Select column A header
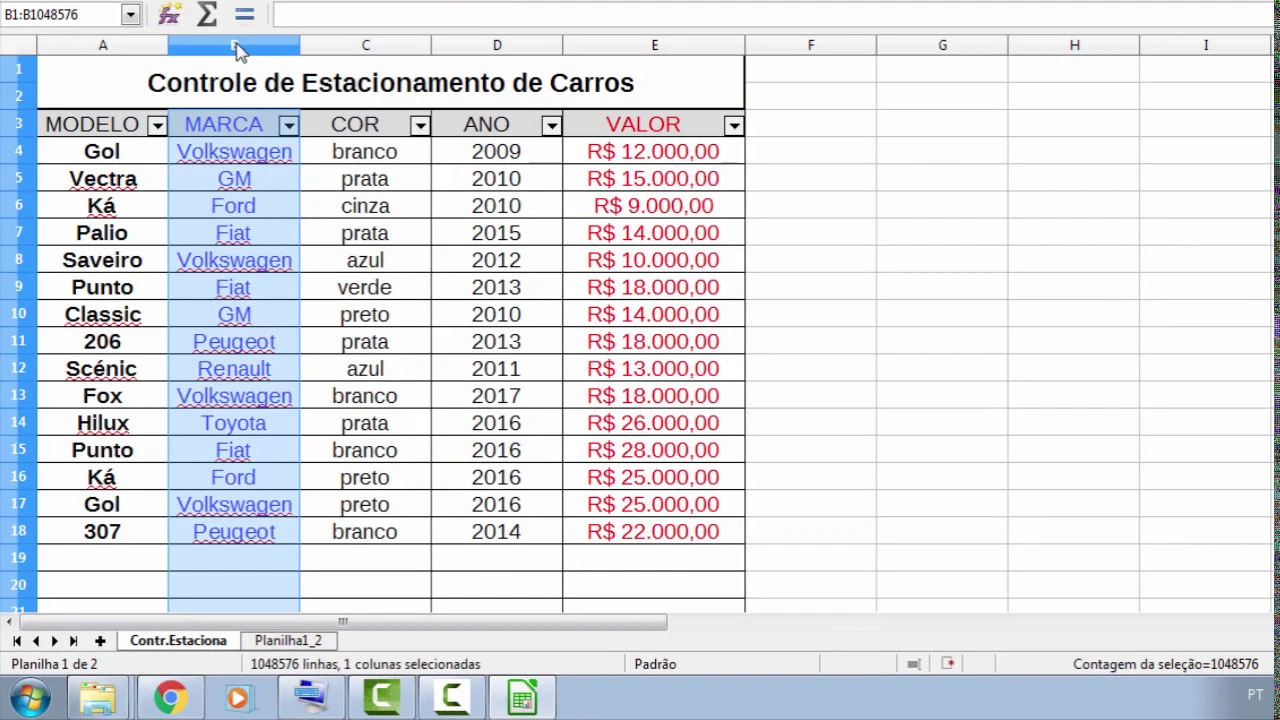 tap(102, 45)
